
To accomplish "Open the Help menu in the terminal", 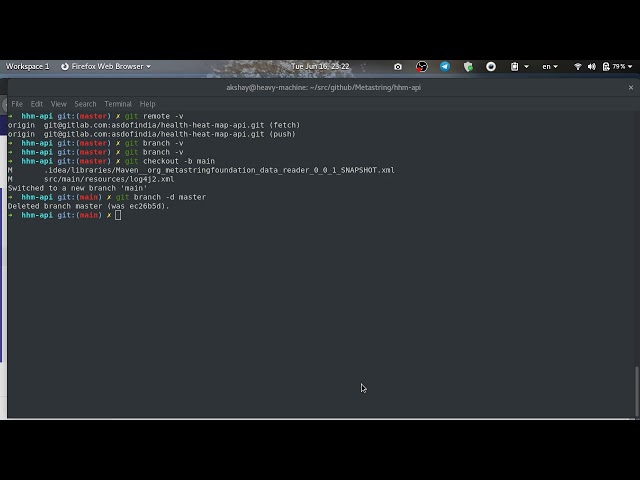I will pos(147,104).
